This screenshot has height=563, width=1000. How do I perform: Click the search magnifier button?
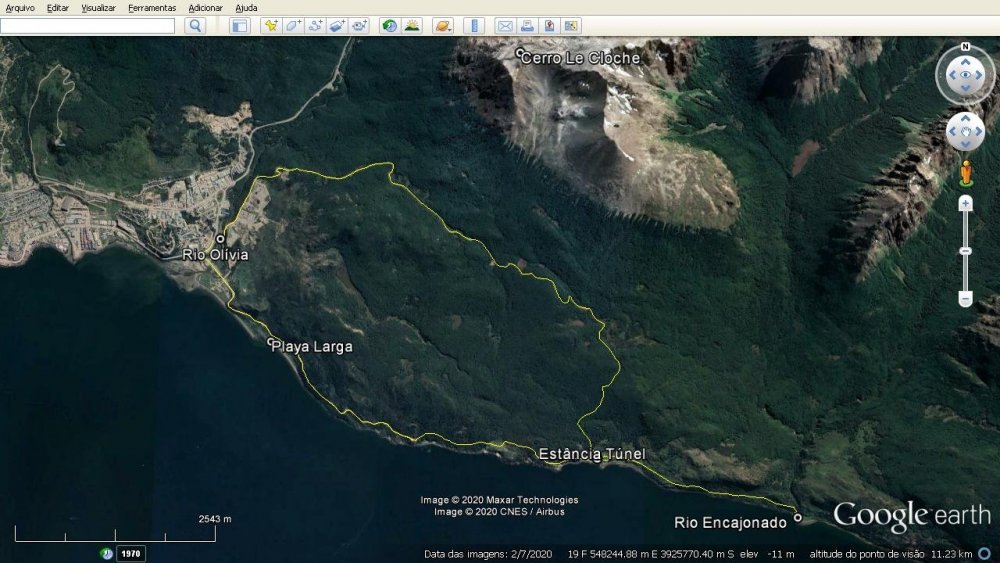(195, 26)
